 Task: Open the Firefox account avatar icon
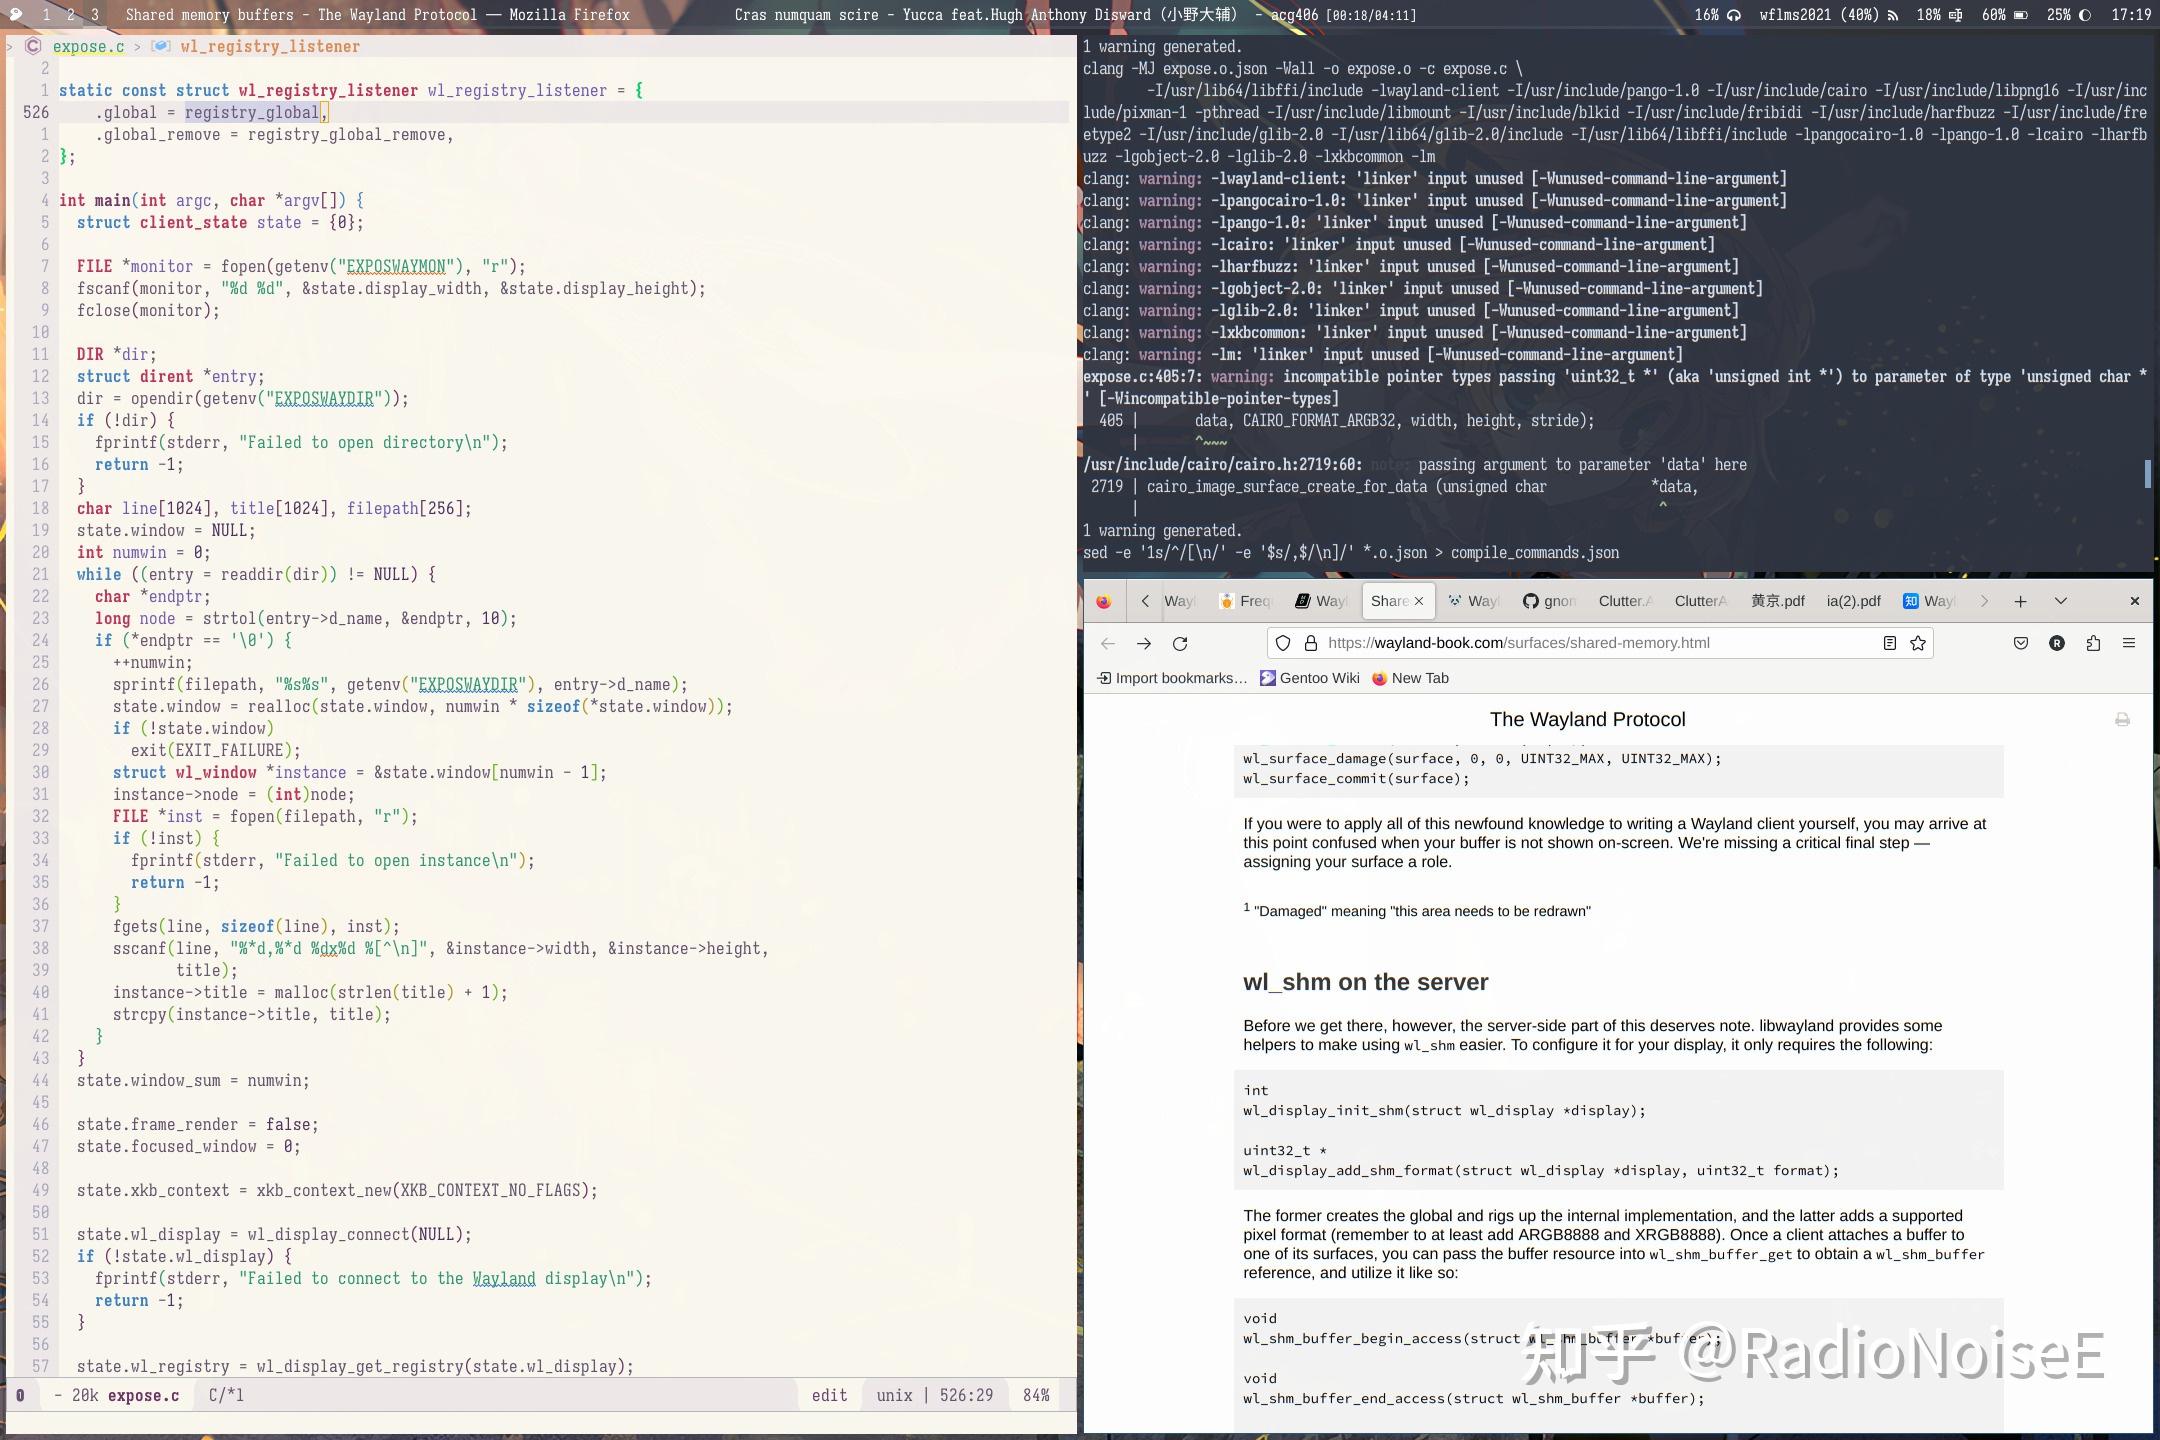[x=2057, y=644]
